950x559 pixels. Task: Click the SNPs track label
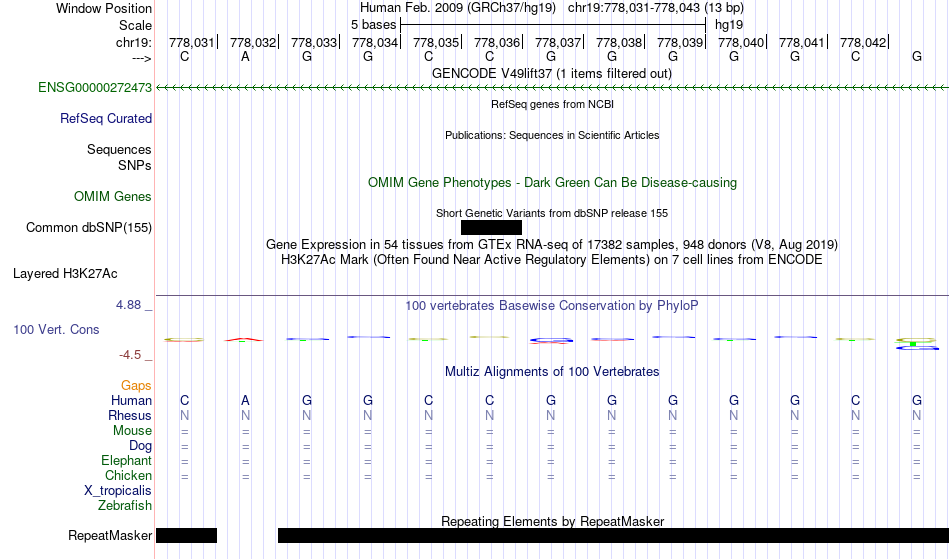pos(135,165)
